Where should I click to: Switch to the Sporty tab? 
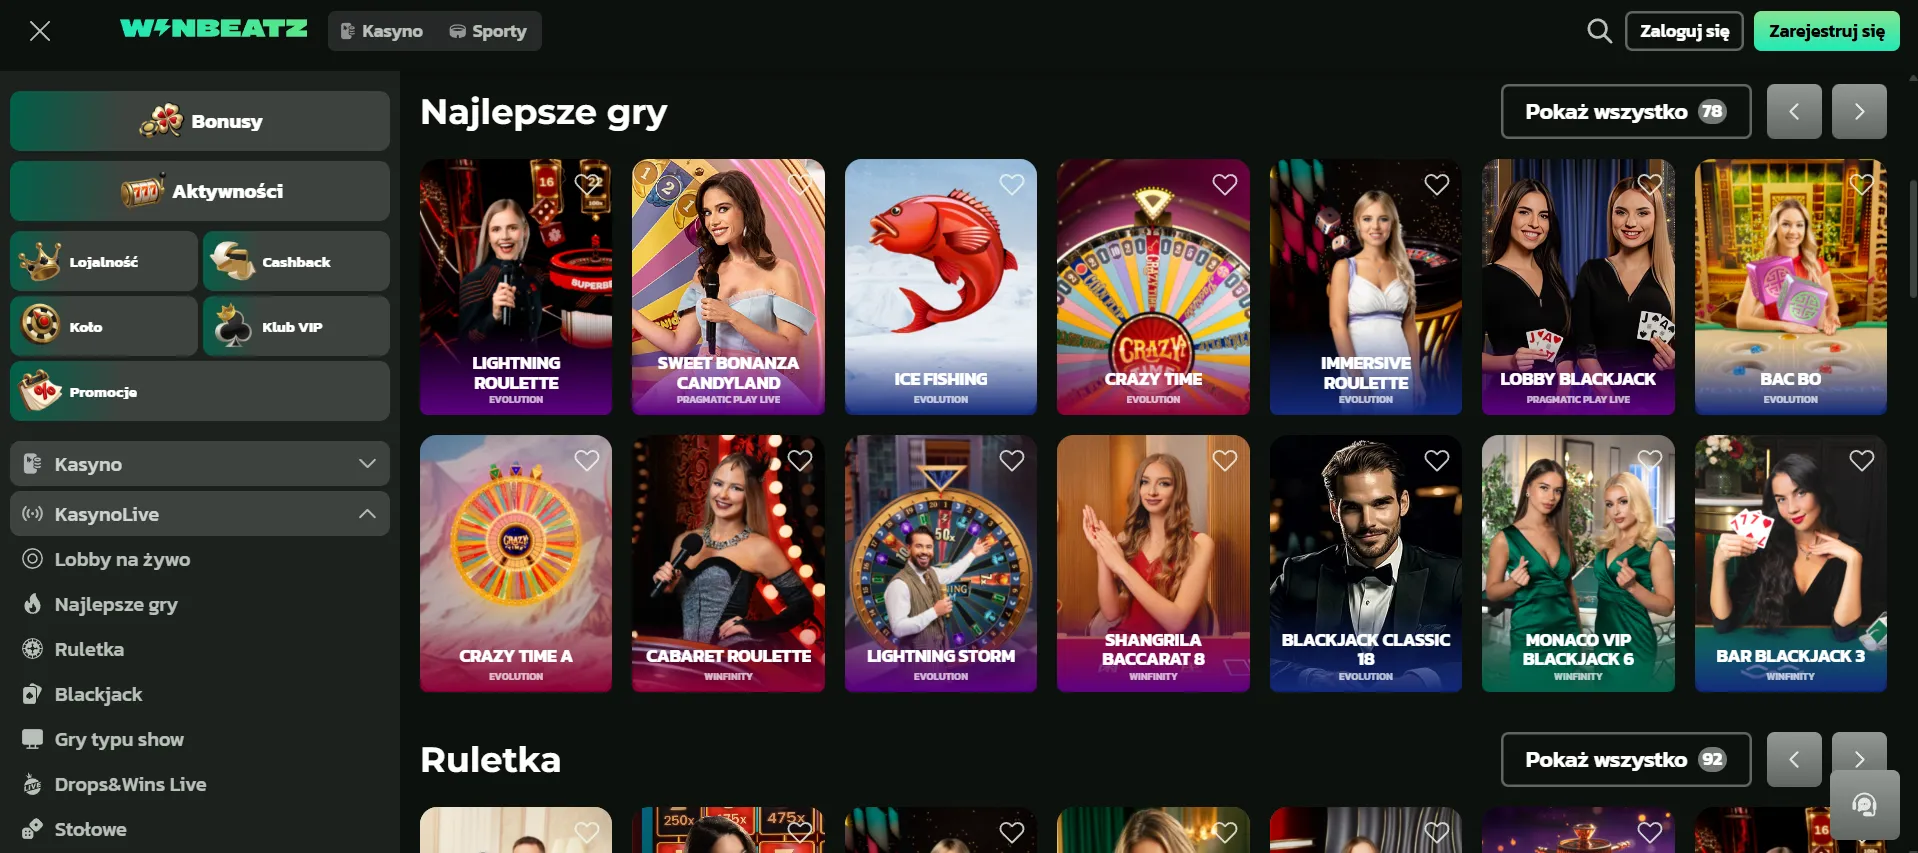pyautogui.click(x=488, y=31)
